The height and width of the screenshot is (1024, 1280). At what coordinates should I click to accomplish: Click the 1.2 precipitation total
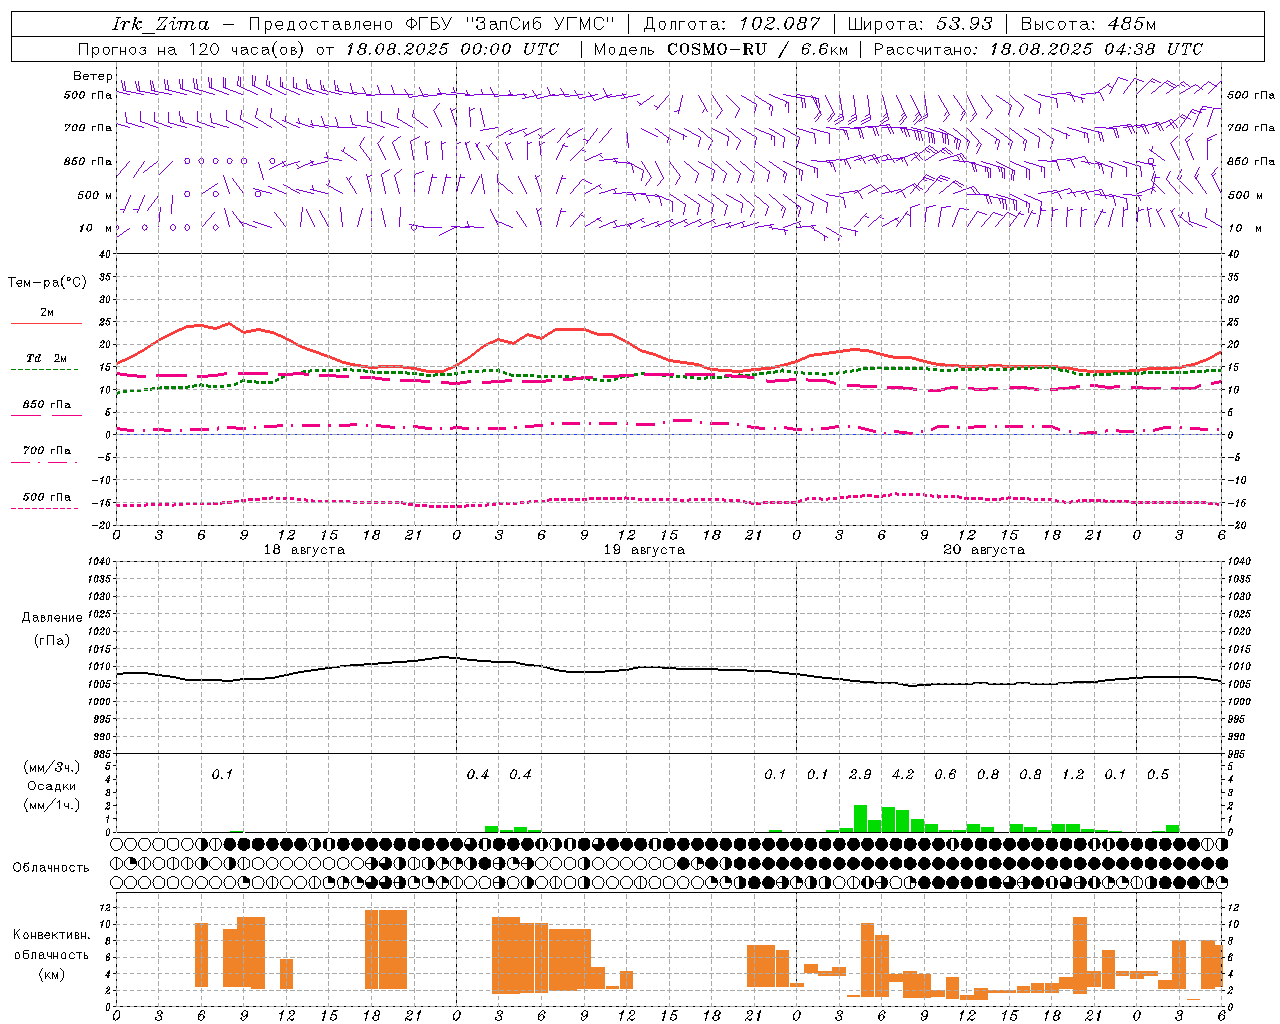pyautogui.click(x=1073, y=774)
